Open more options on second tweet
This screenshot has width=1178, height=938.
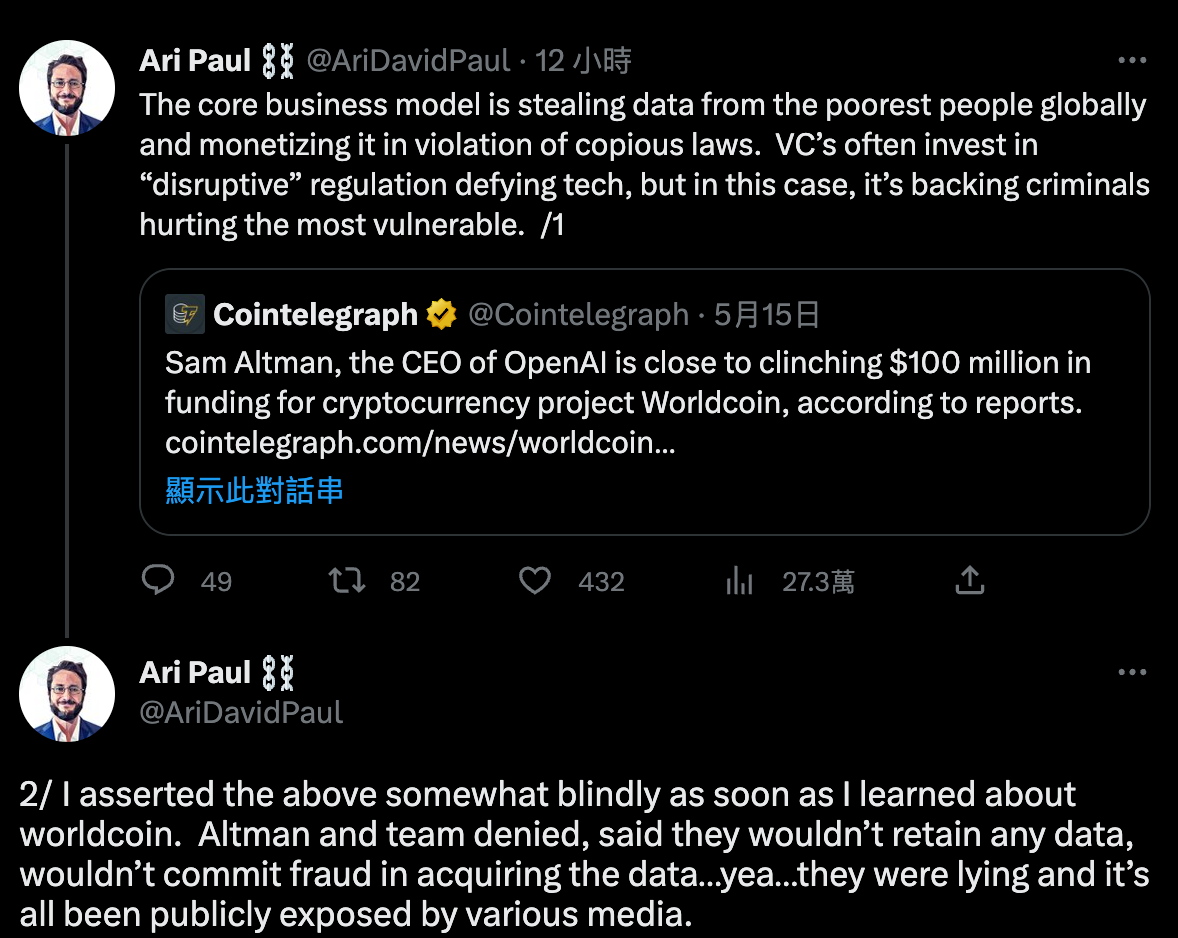pyautogui.click(x=1131, y=673)
